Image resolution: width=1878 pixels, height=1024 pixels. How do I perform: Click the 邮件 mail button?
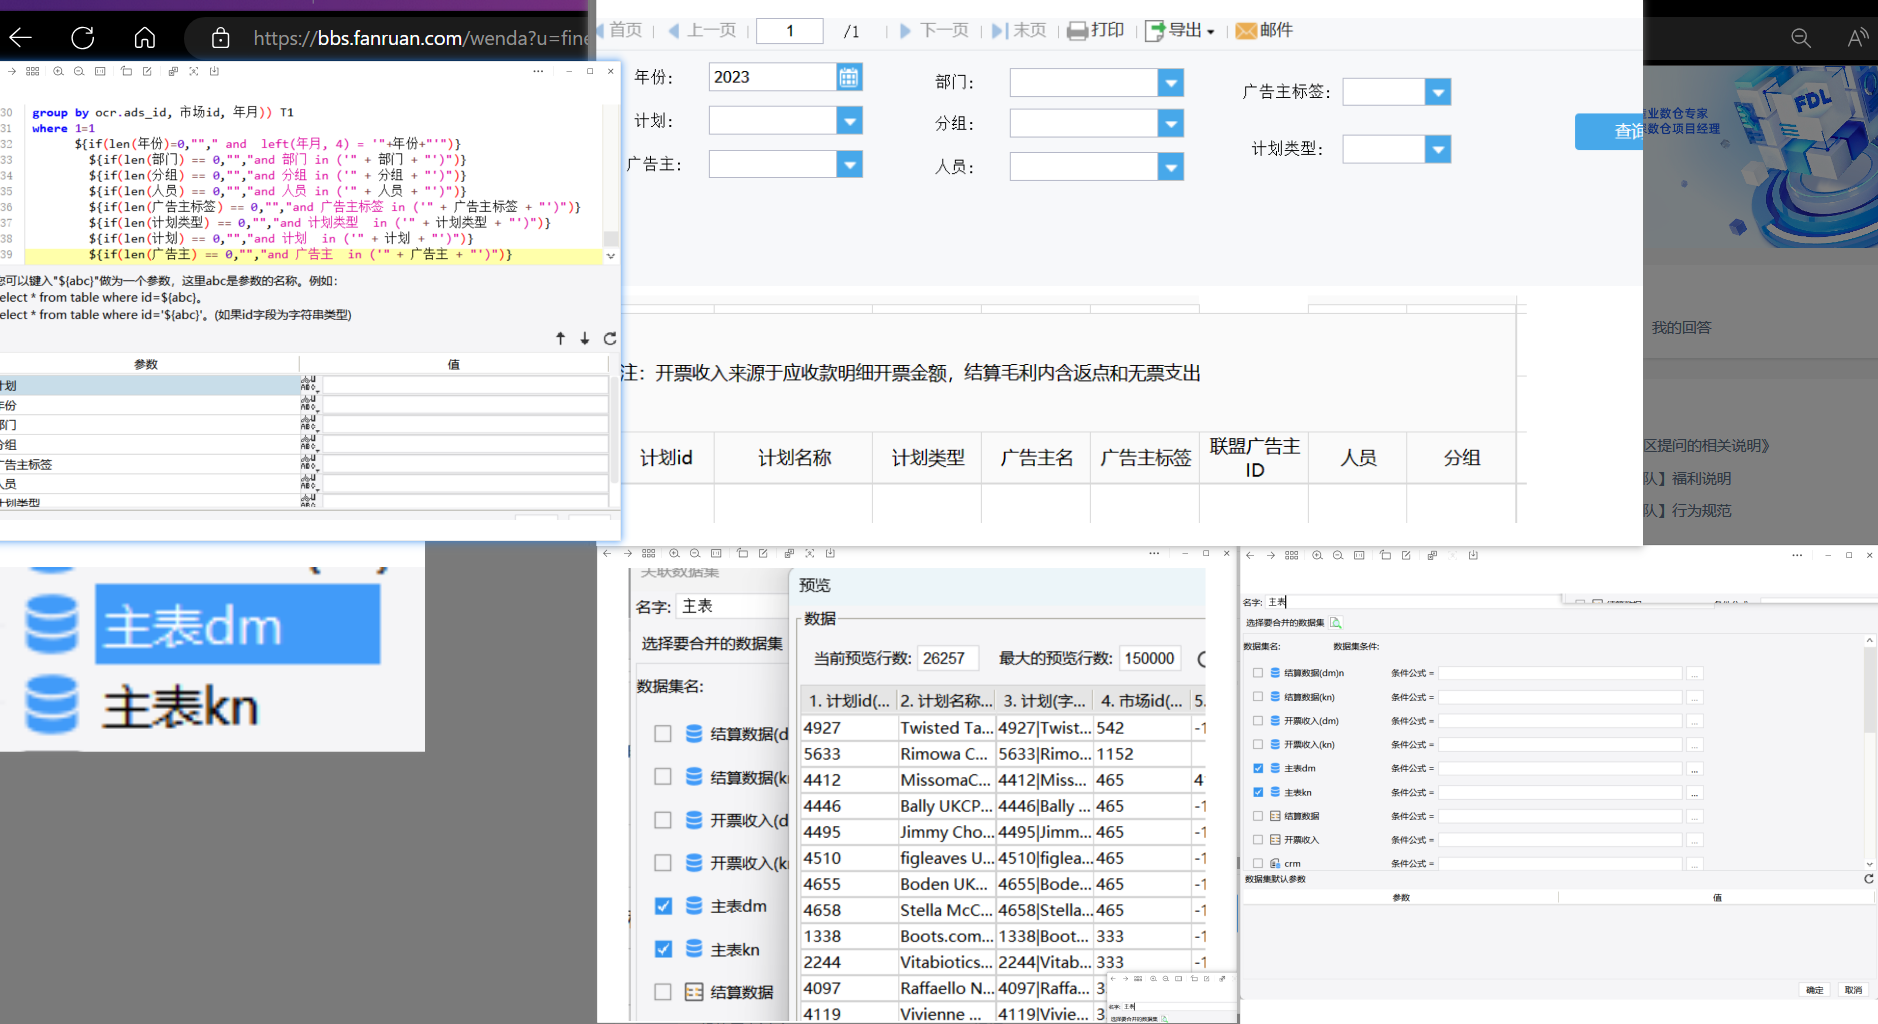pyautogui.click(x=1264, y=30)
